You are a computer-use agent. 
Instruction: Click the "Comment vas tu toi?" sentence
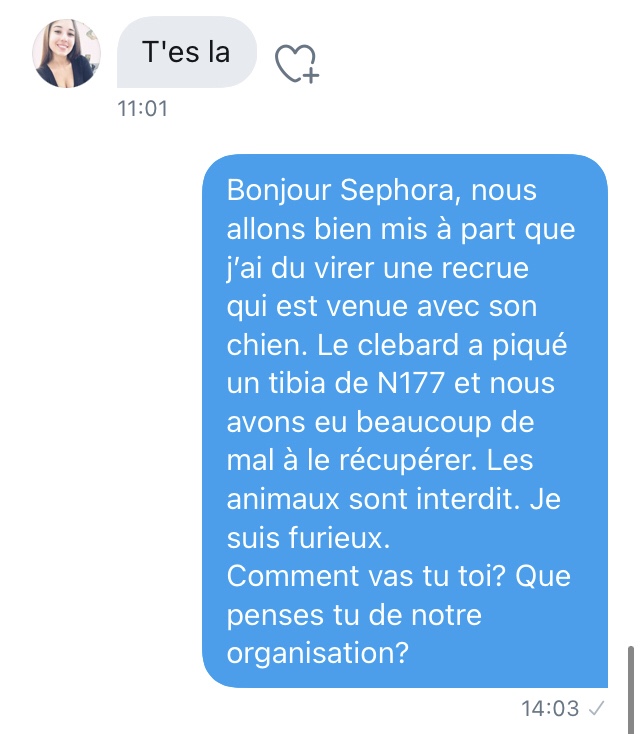click(x=366, y=576)
